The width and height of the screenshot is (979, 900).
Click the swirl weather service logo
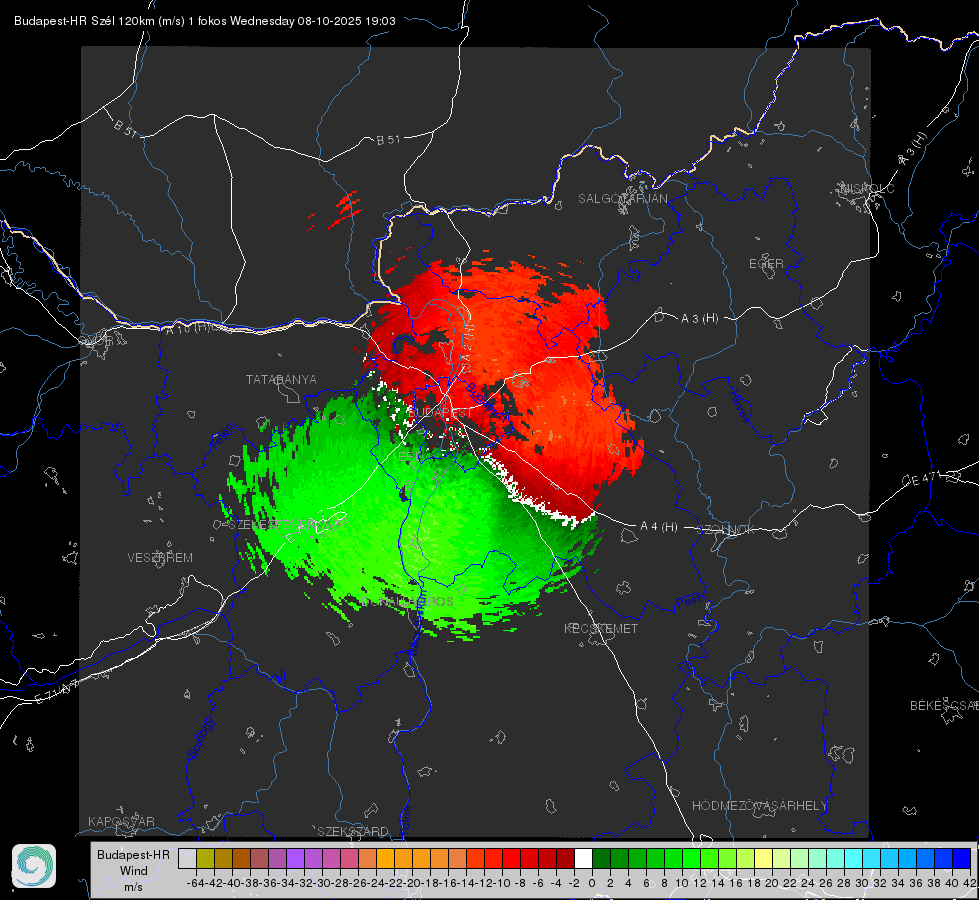click(34, 866)
